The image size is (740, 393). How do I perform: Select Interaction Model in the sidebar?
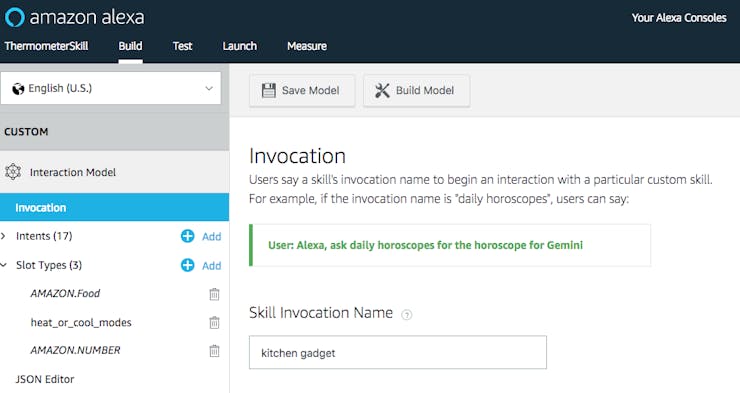[114, 172]
